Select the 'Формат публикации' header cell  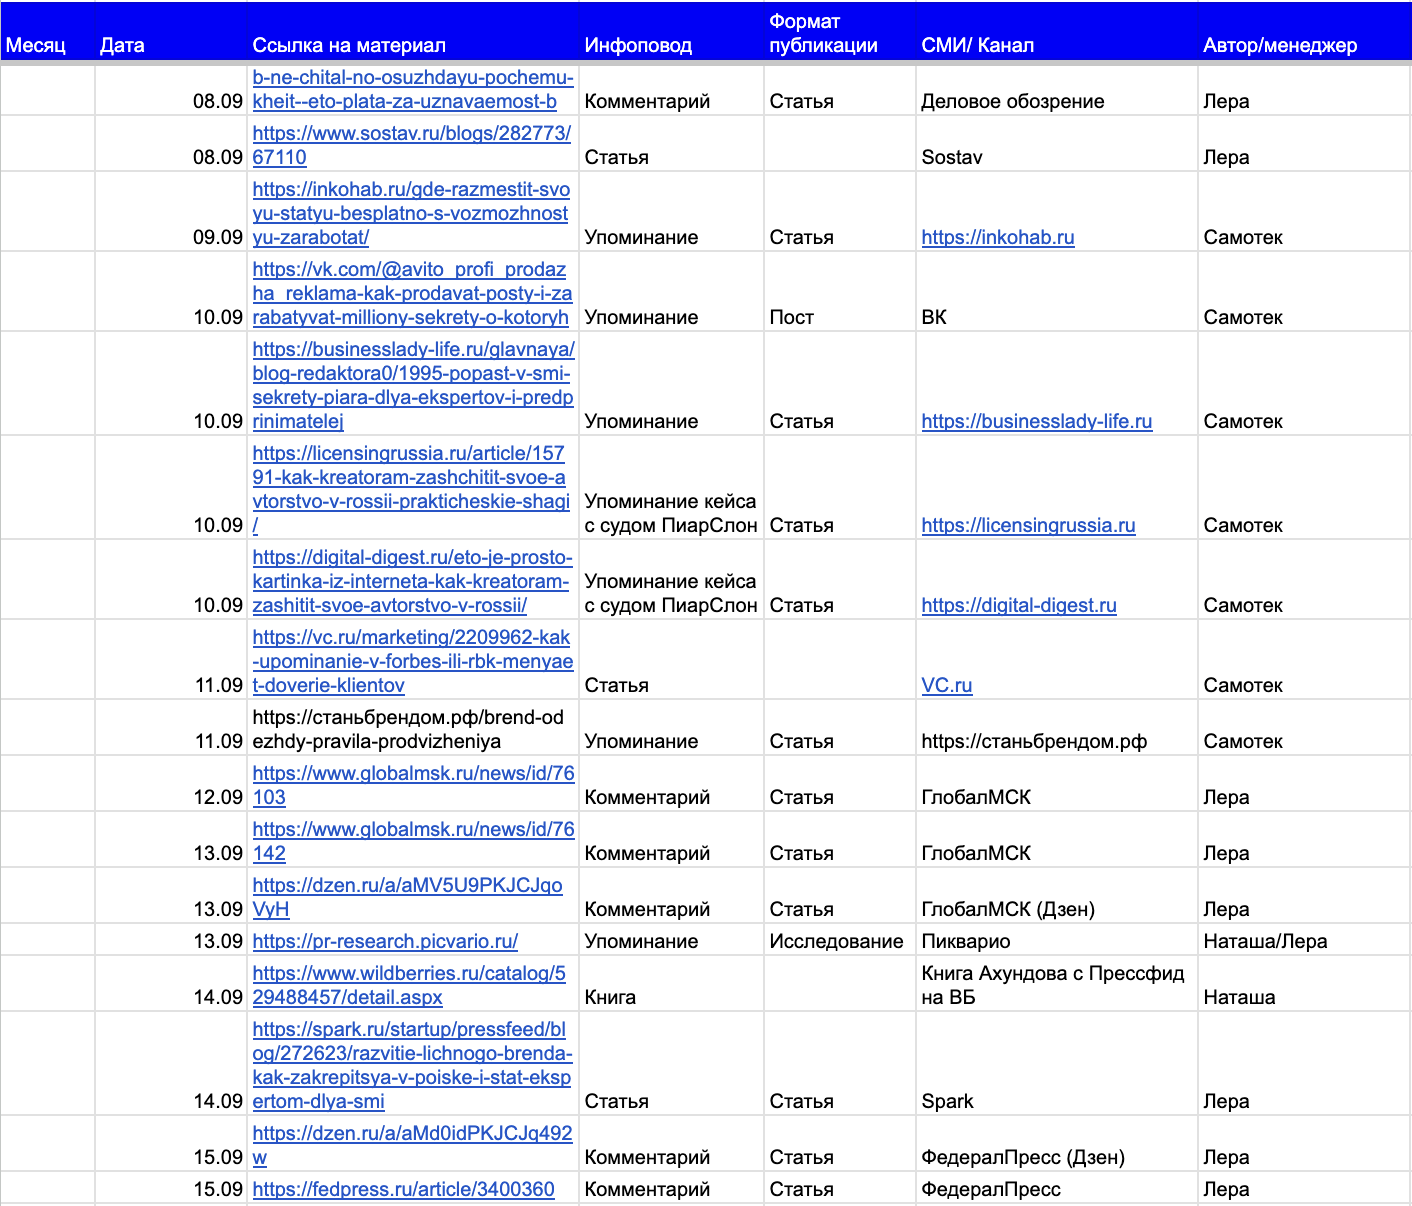pos(840,33)
